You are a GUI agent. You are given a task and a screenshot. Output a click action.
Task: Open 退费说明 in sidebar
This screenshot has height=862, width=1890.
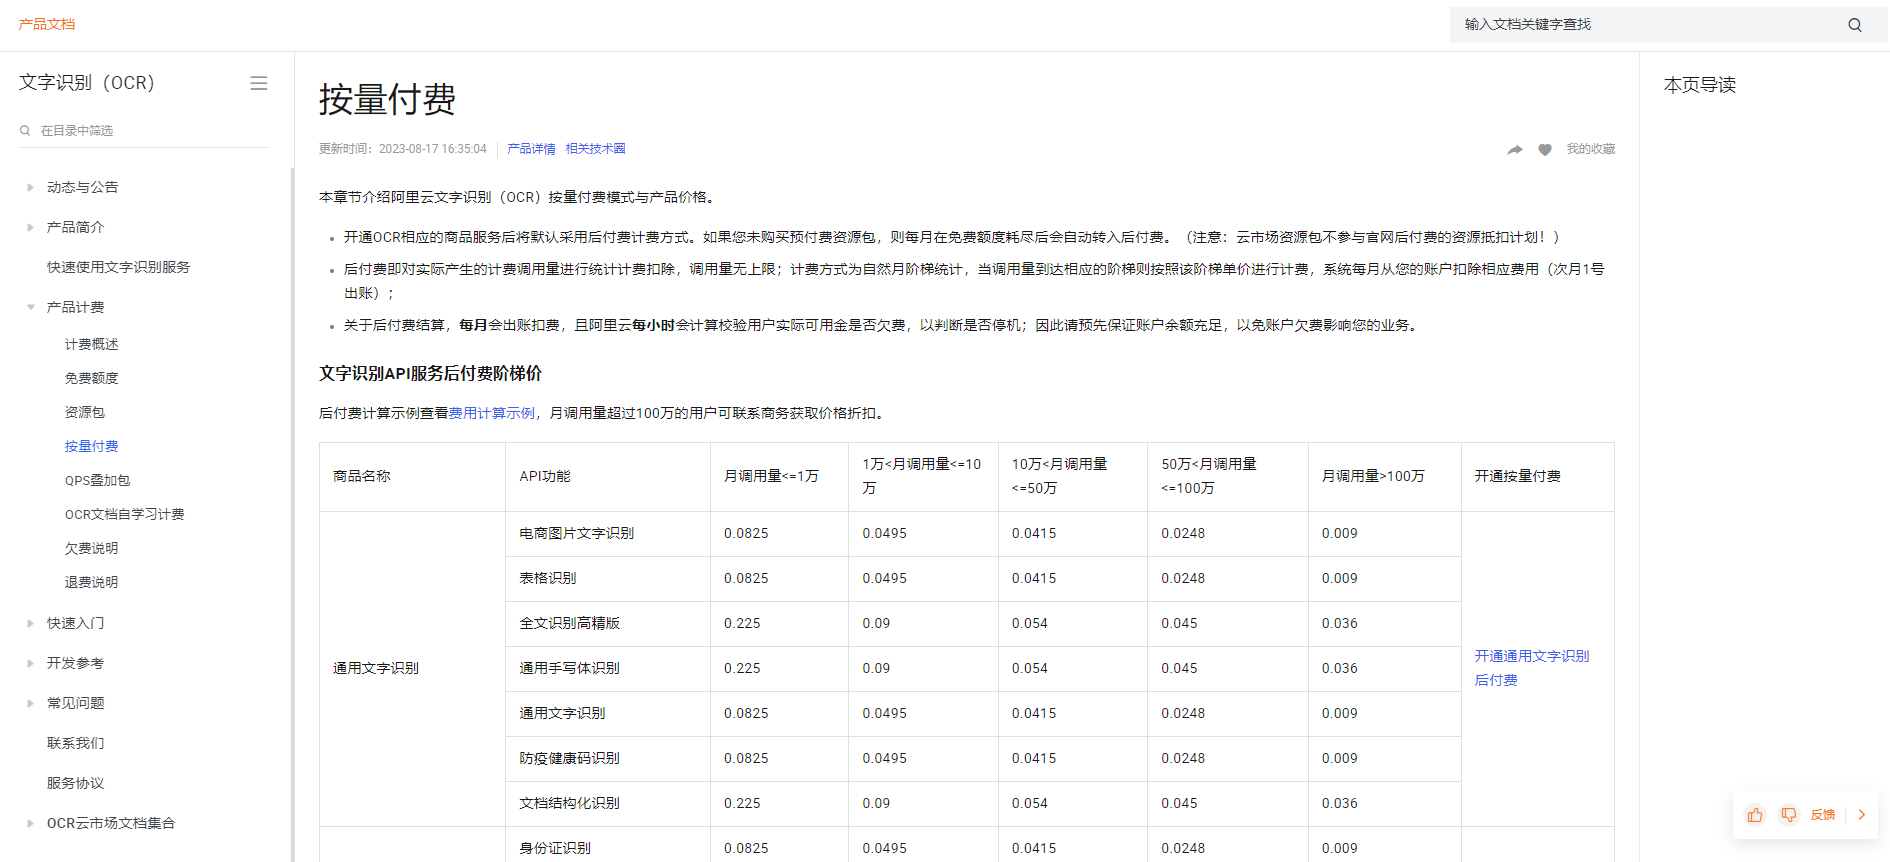pos(92,582)
